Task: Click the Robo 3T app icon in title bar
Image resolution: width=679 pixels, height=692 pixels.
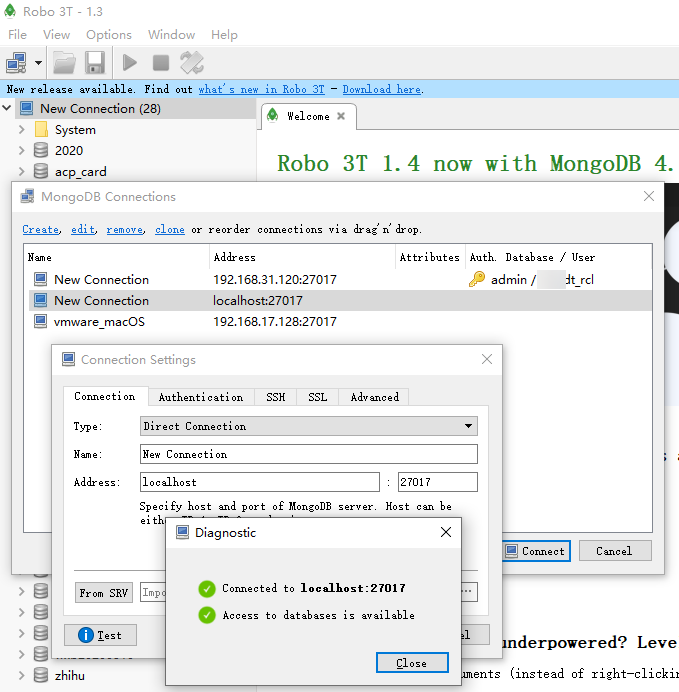Action: coord(10,11)
